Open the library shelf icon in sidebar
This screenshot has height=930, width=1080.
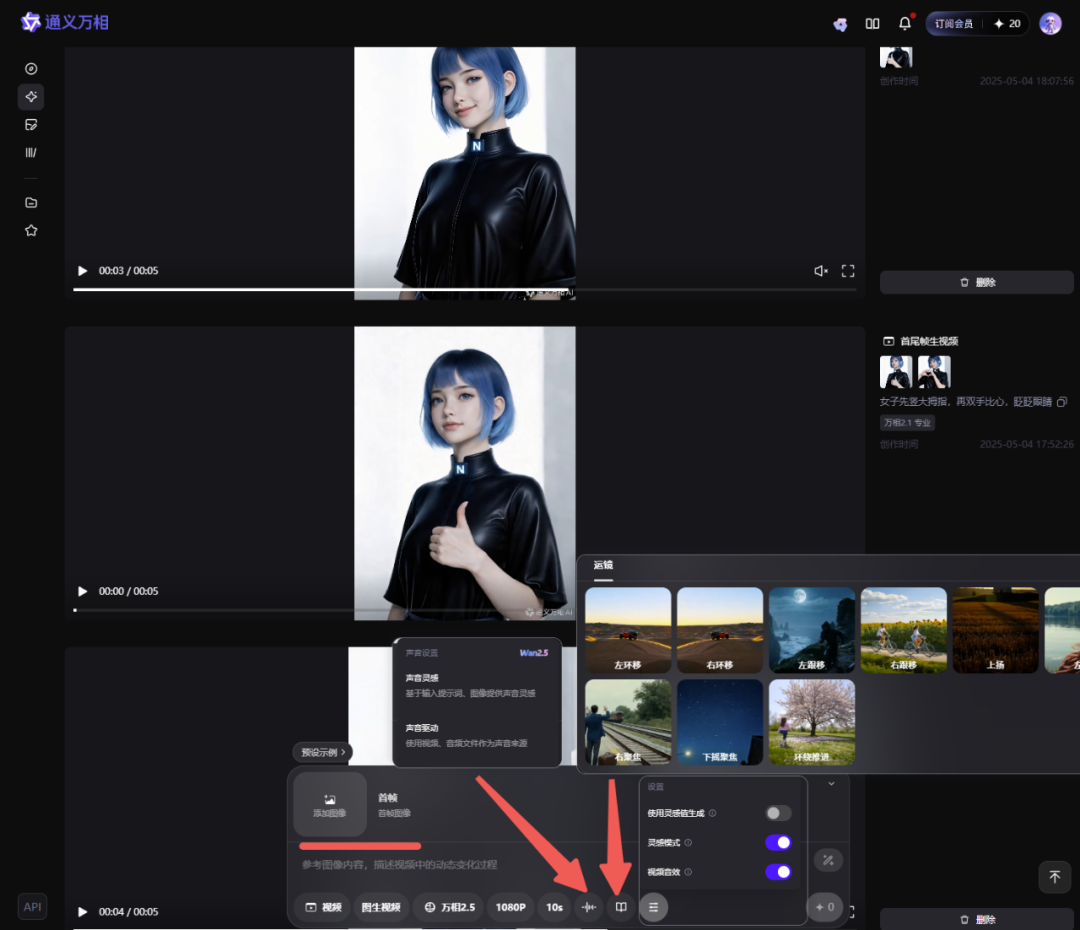coord(31,153)
